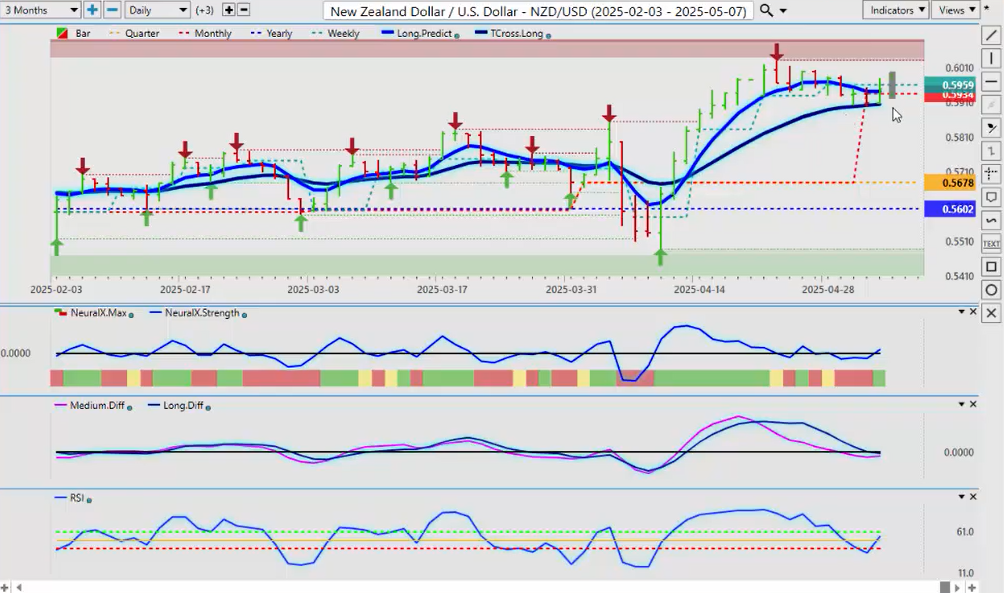The width and height of the screenshot is (1004, 593).
Task: Select the rectangle drawing tool
Action: click(991, 267)
